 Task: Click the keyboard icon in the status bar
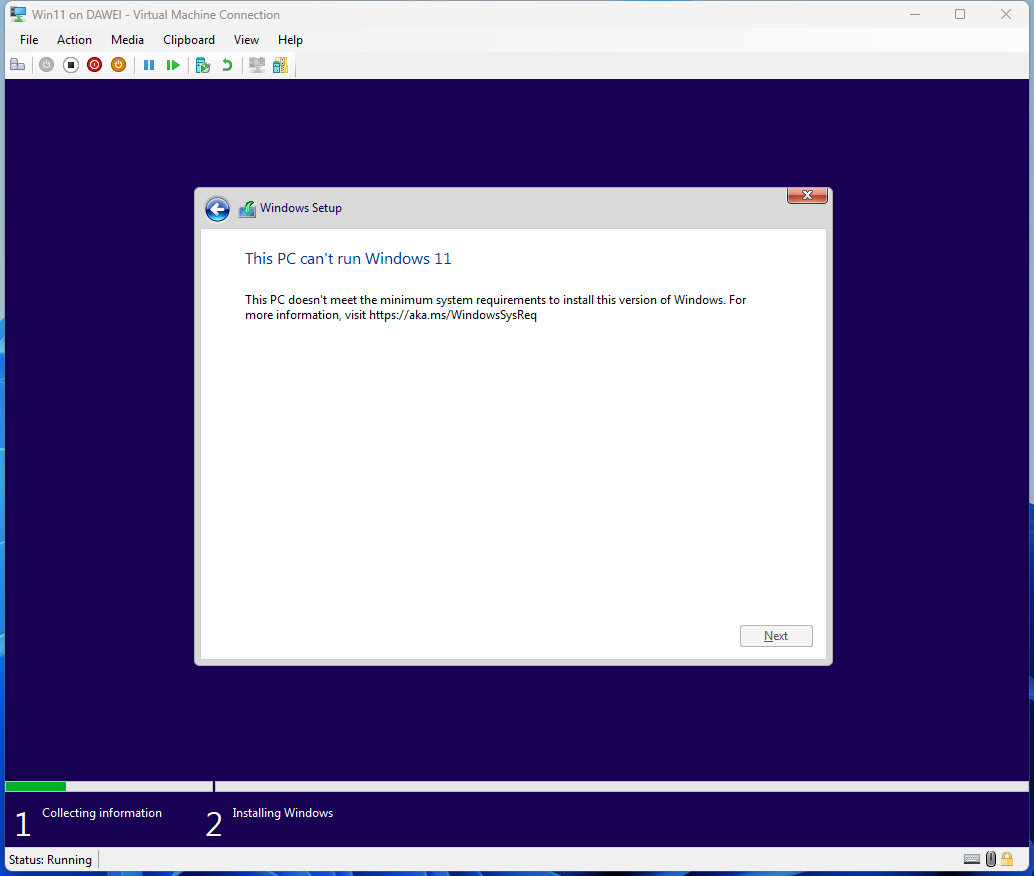pos(971,859)
